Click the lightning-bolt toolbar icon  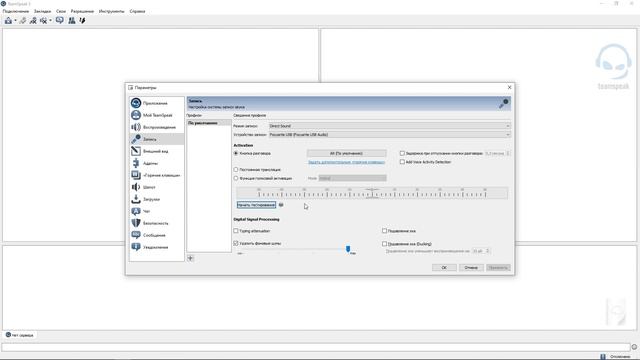[x=82, y=20]
